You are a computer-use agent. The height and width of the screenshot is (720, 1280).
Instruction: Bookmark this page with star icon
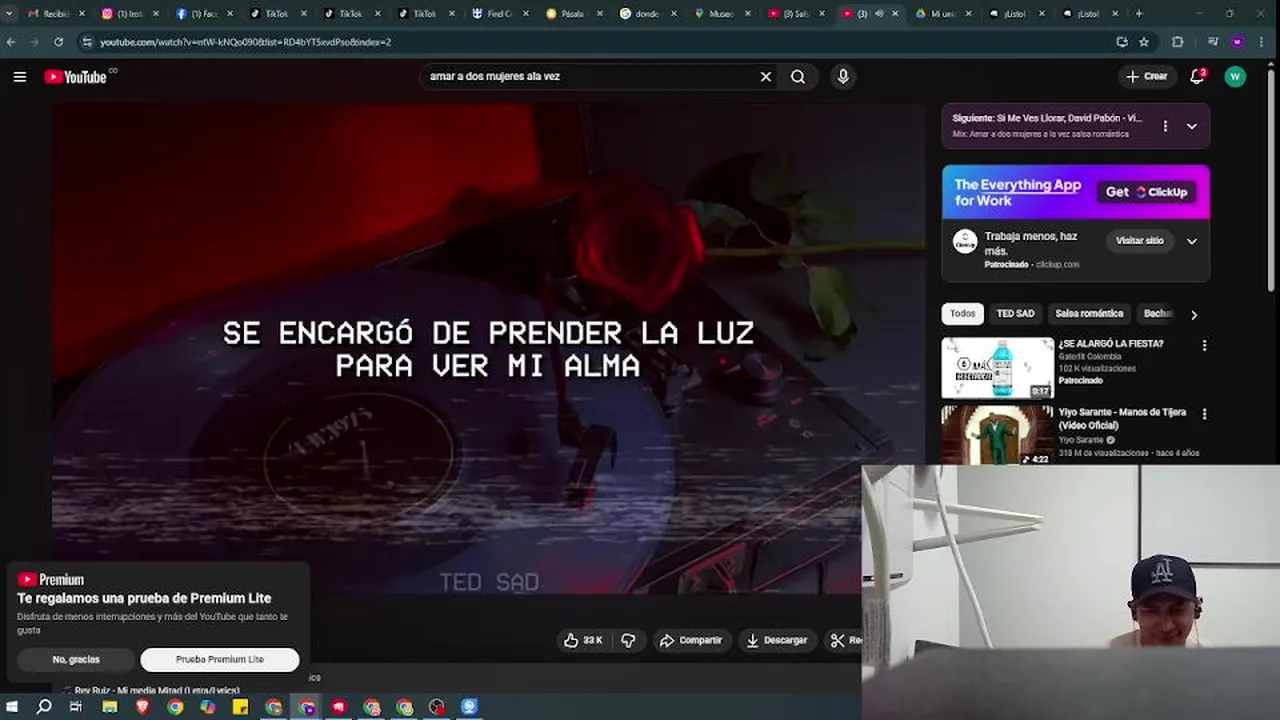[1144, 42]
